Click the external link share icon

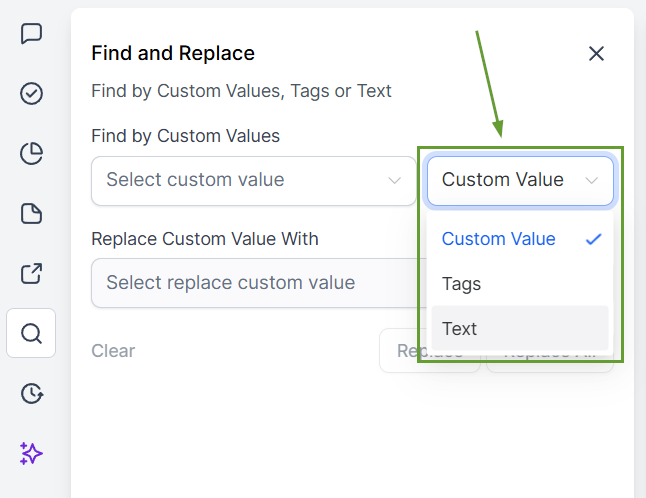[x=31, y=273]
